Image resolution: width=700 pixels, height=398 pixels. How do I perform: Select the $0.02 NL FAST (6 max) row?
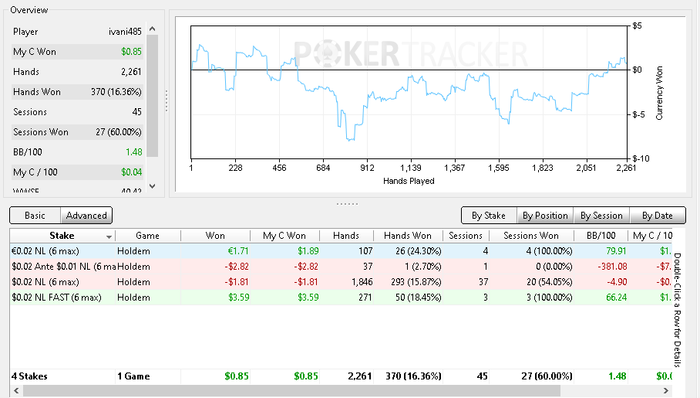tap(341, 298)
